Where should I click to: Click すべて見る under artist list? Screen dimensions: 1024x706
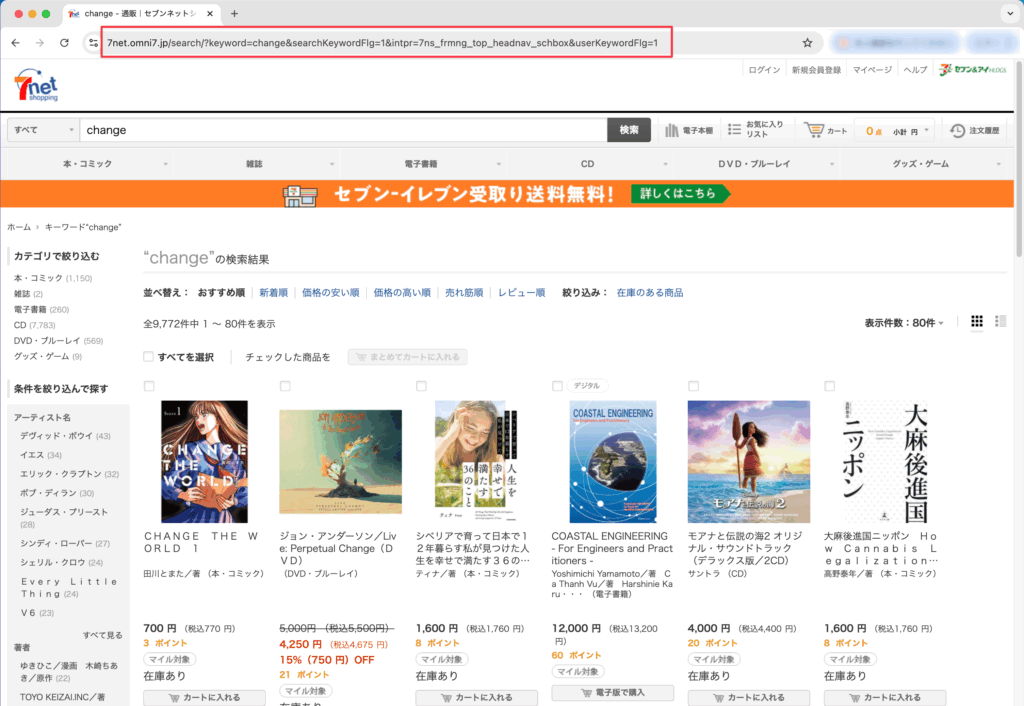click(x=103, y=635)
